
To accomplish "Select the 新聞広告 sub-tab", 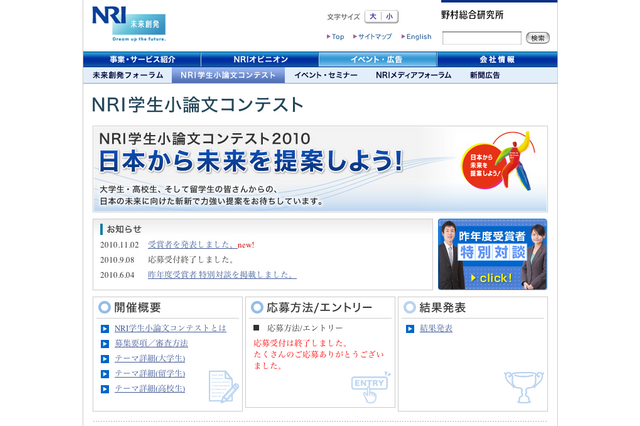I will (485, 75).
